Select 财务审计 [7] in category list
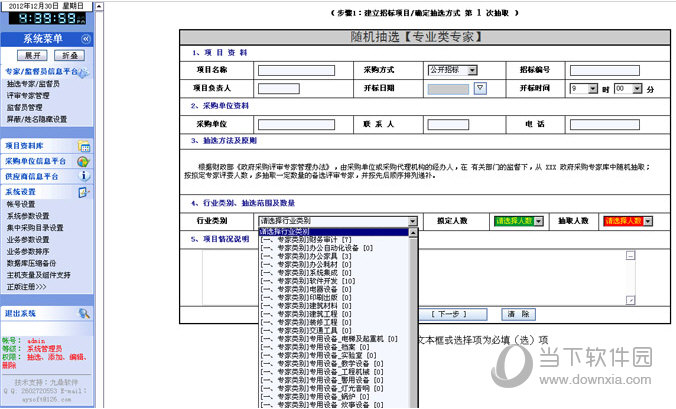Viewport: 676px width, 409px height. 334,240
